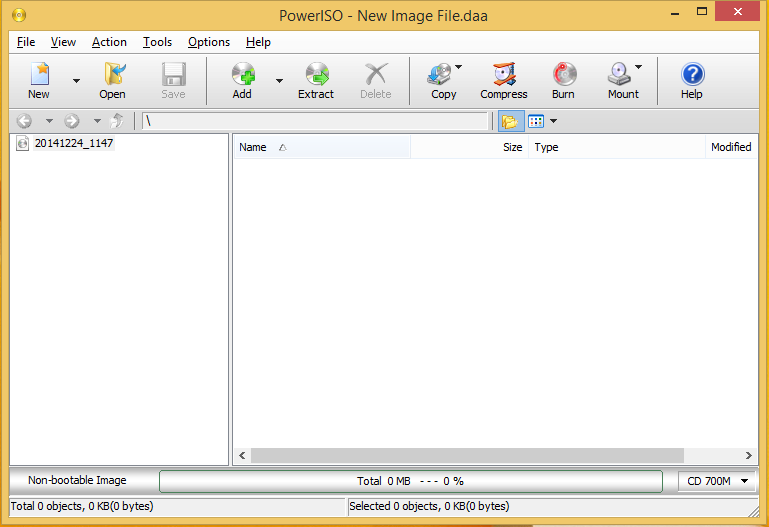Image resolution: width=769 pixels, height=527 pixels.
Task: Expand the view mode dropdown arrow
Action: tap(553, 121)
